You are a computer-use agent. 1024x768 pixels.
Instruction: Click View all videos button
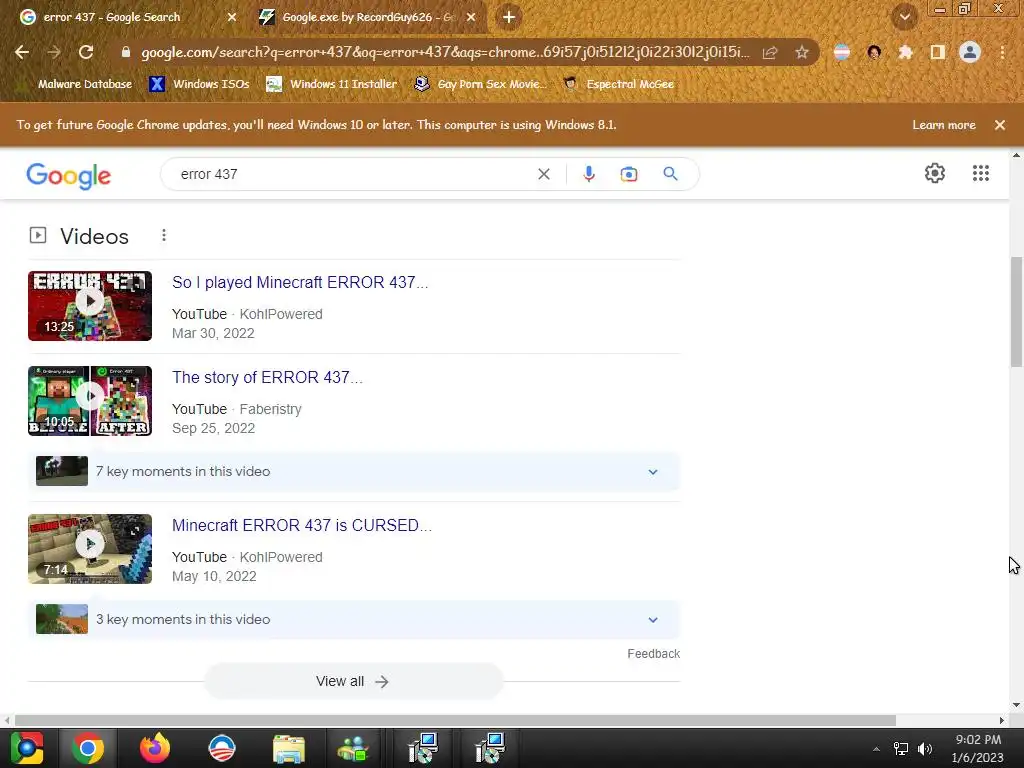353,681
